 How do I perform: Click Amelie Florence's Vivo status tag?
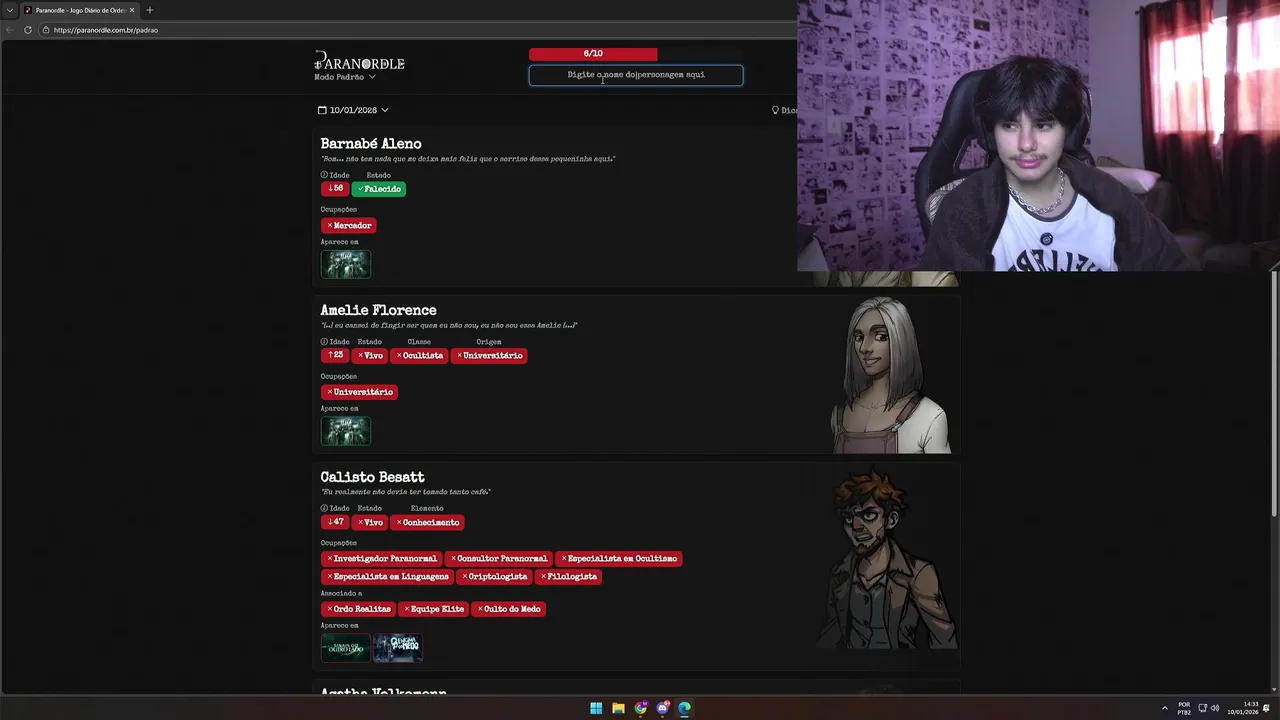point(370,355)
